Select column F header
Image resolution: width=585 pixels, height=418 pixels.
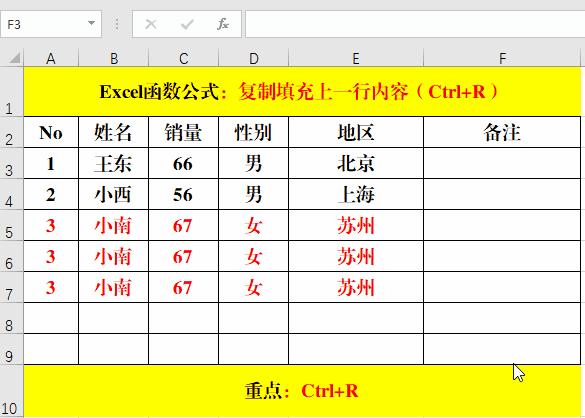pyautogui.click(x=502, y=58)
